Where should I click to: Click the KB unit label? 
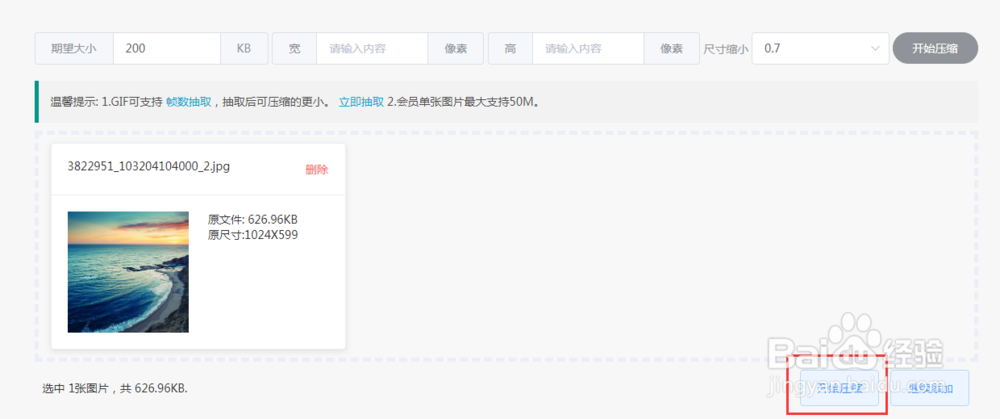pos(244,48)
